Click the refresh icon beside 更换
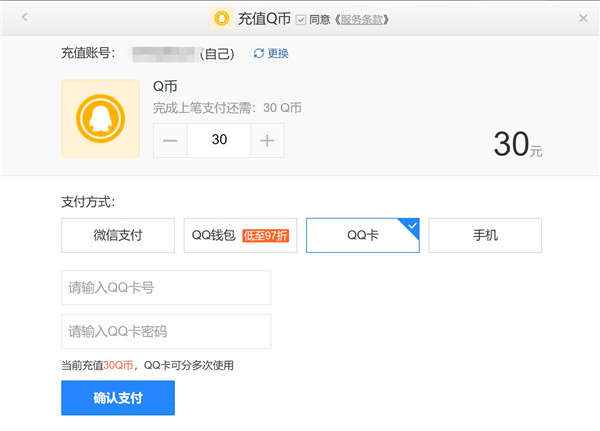Screen dimensions: 600x431 (259, 54)
